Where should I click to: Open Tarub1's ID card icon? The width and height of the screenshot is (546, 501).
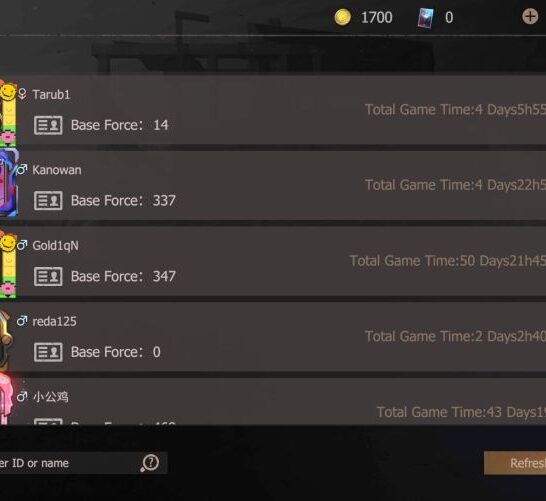click(x=48, y=125)
